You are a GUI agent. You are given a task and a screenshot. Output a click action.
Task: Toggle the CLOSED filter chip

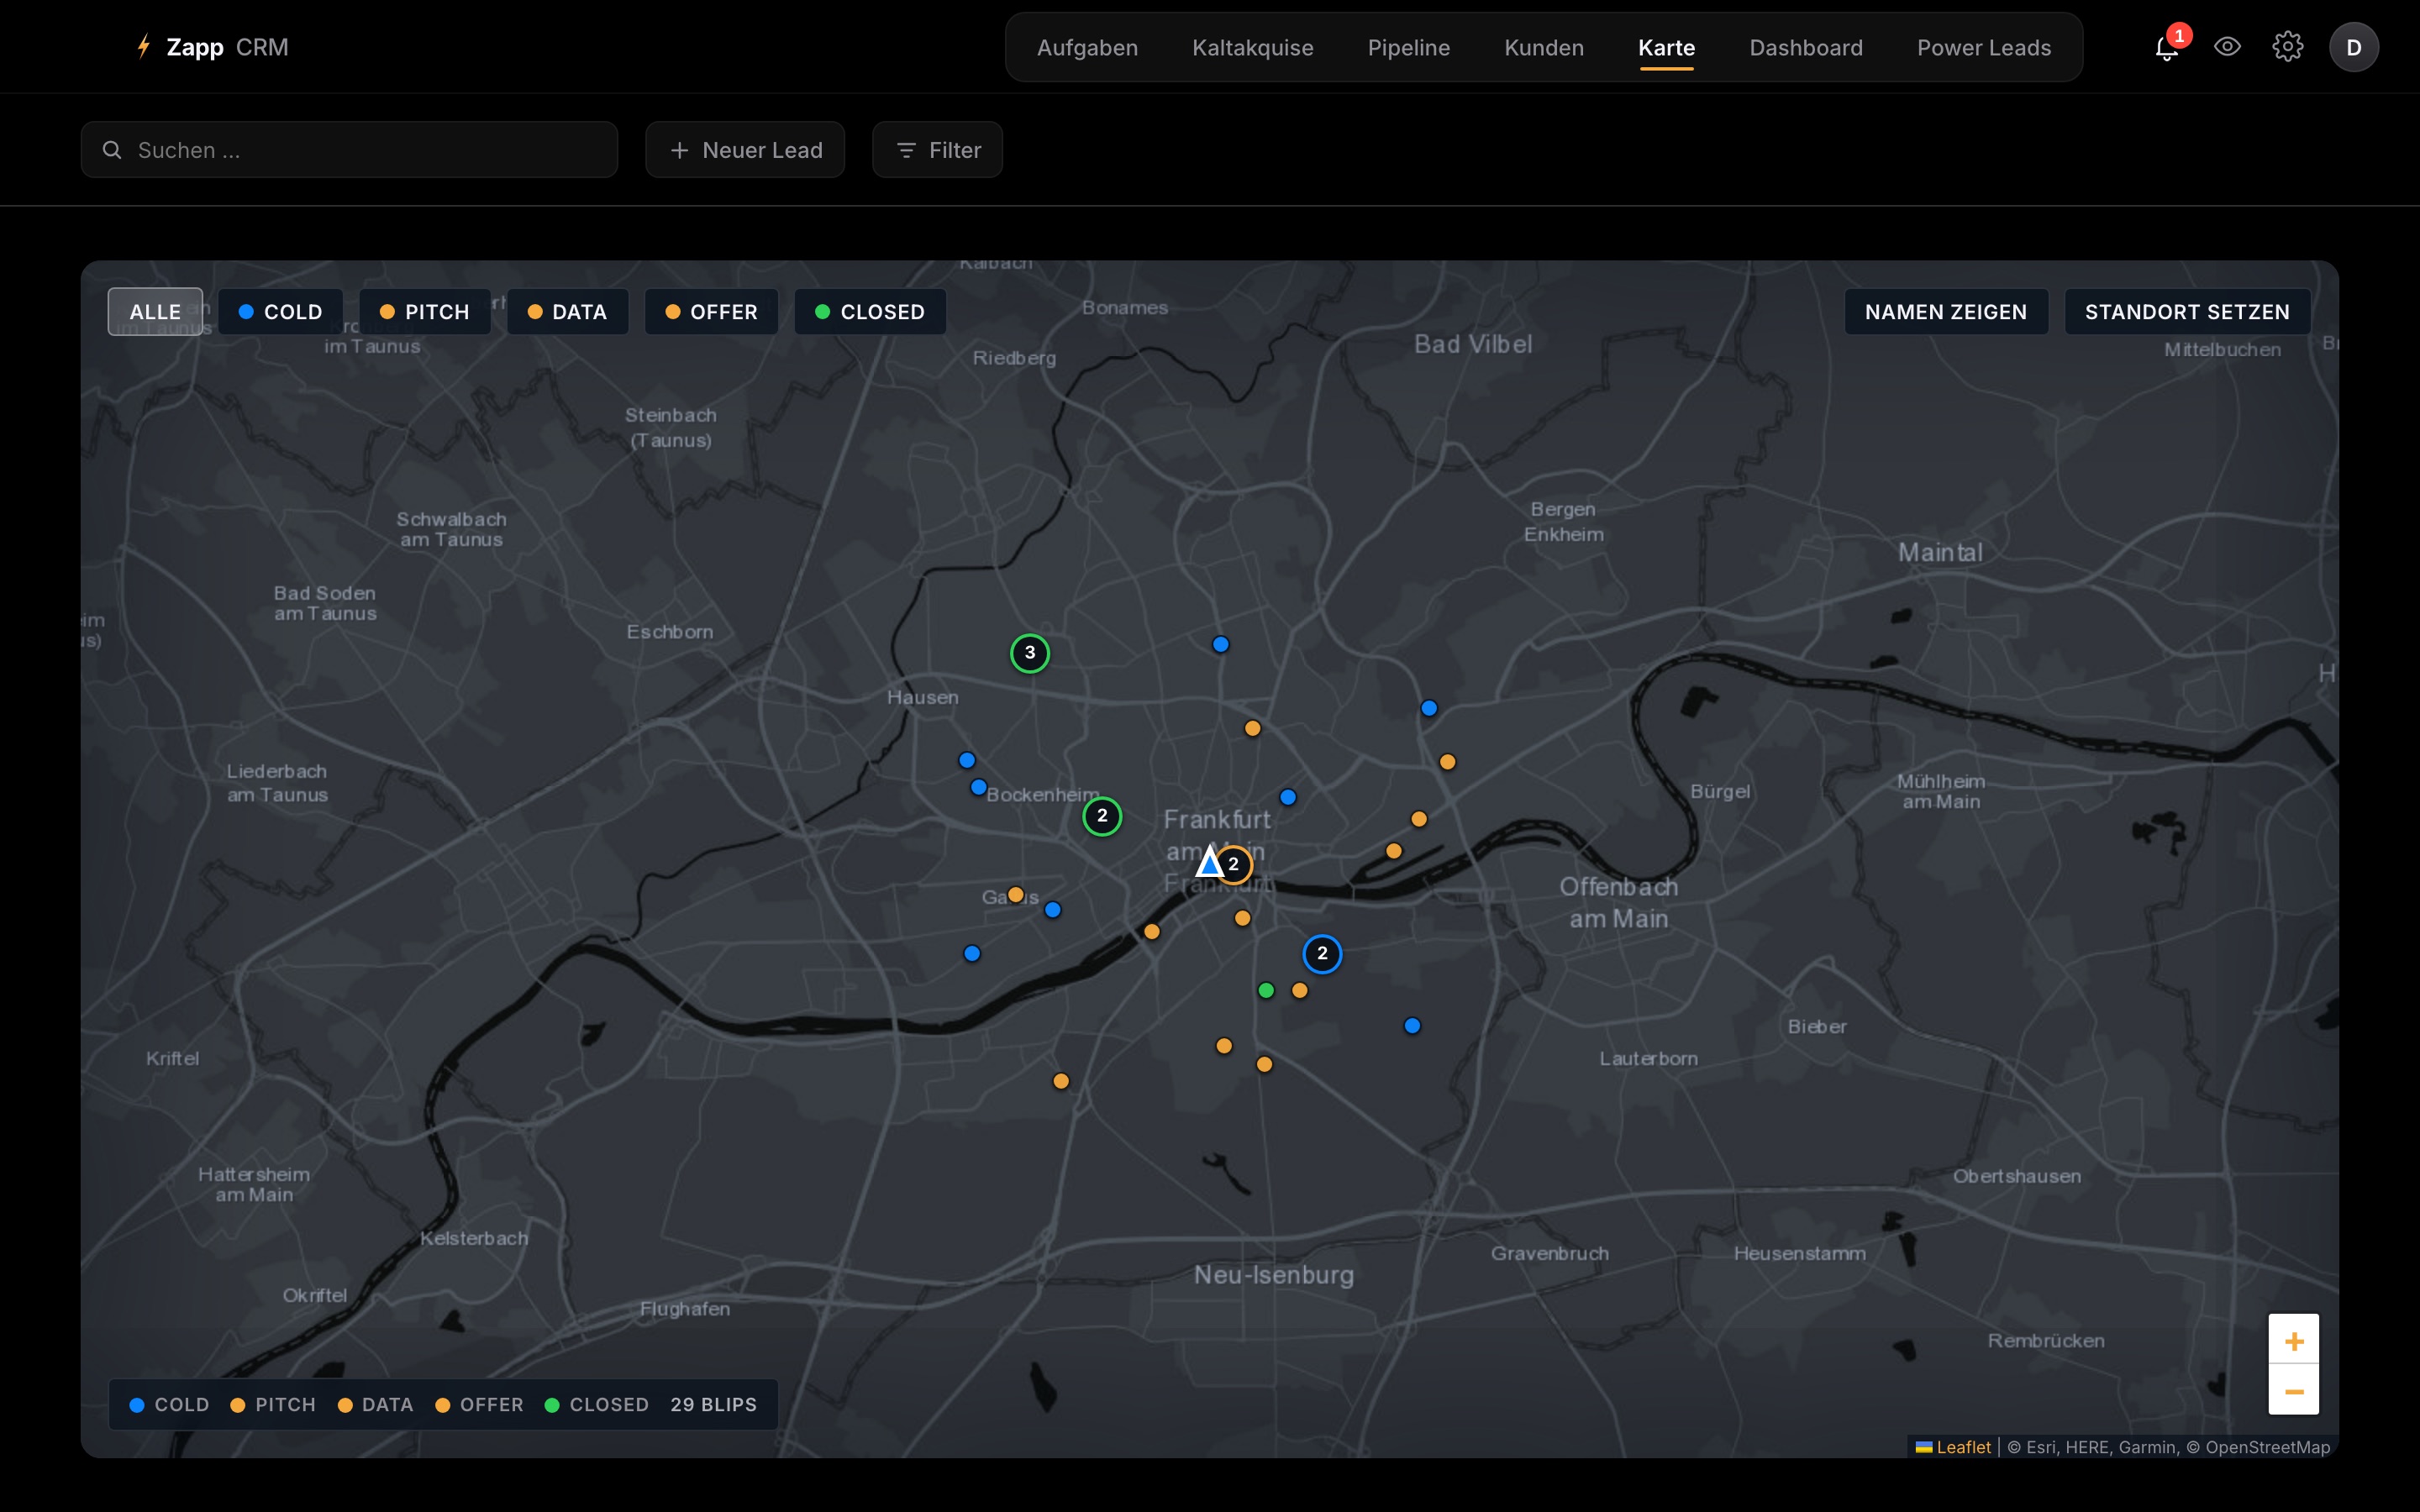pyautogui.click(x=869, y=312)
